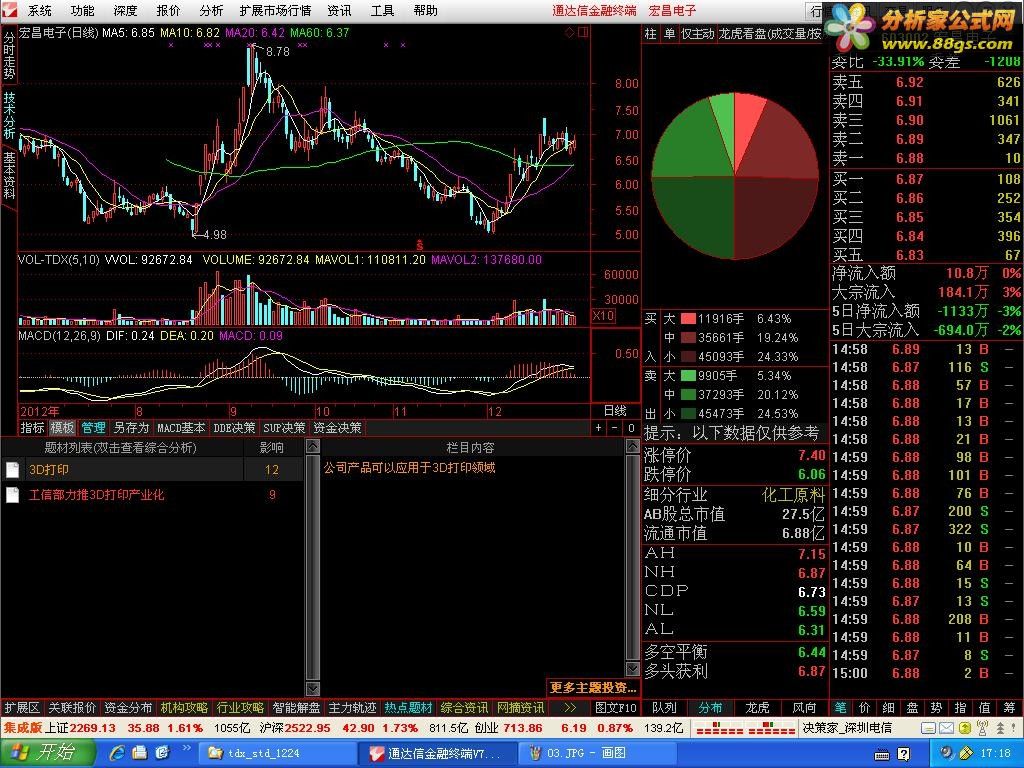Open the 机构攻略 tab

184,707
